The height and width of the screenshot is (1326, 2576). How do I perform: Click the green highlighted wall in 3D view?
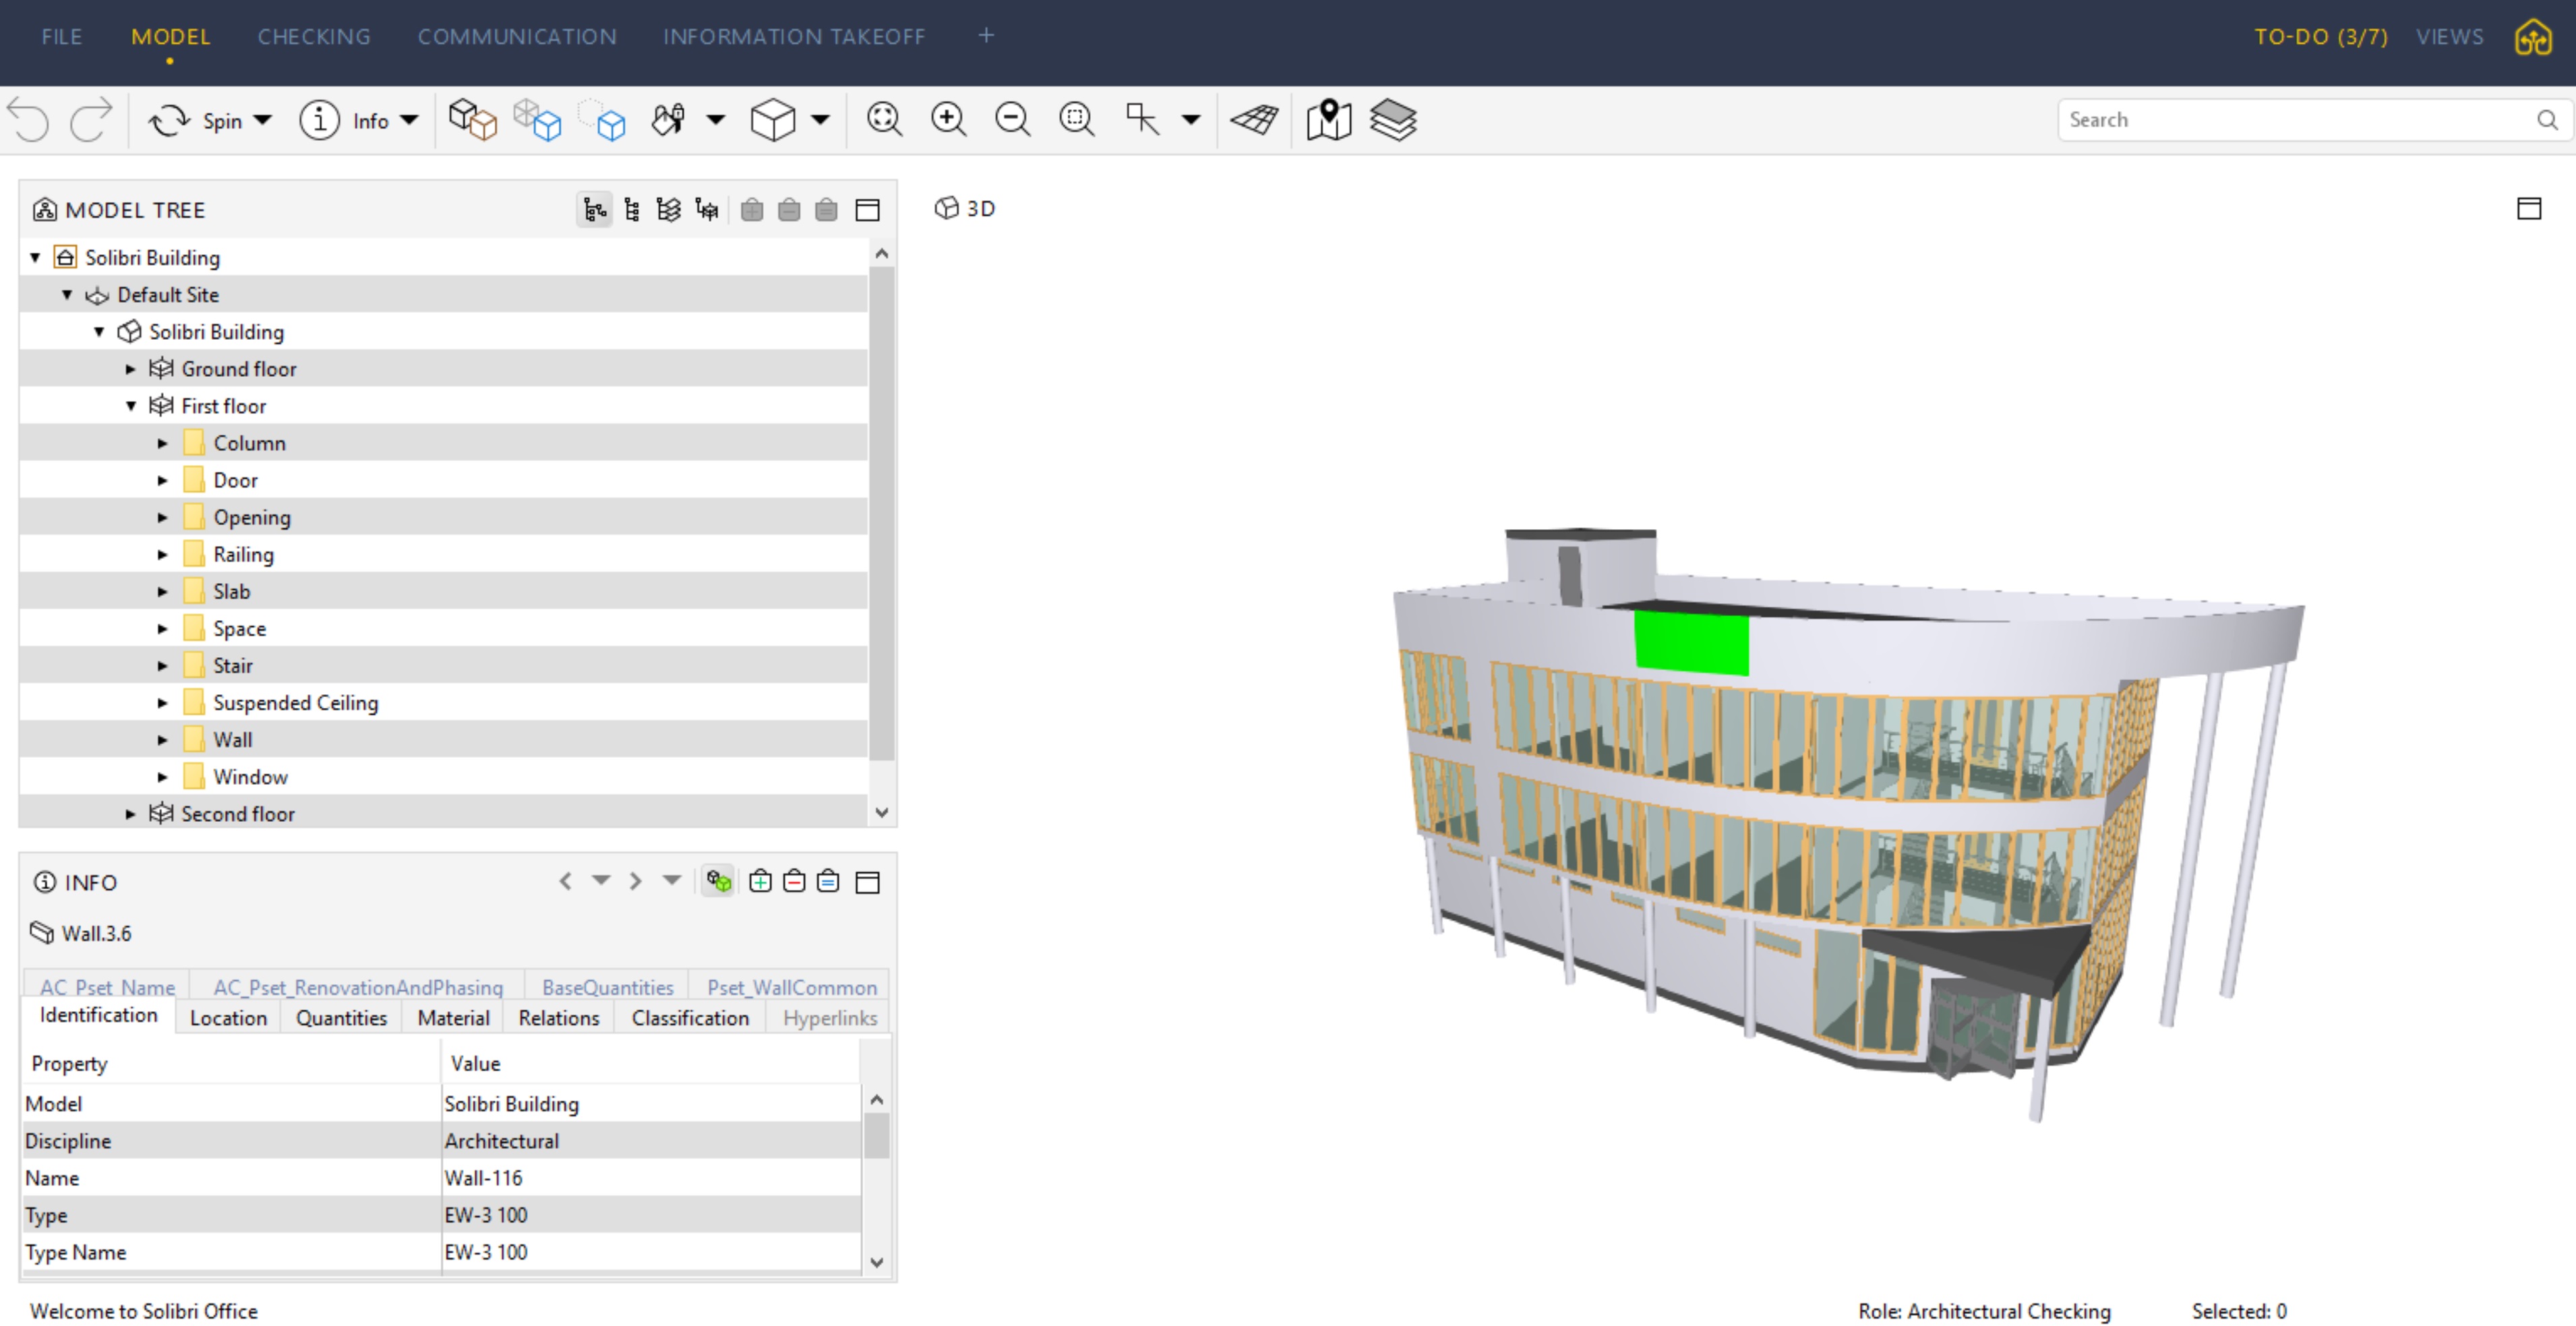1691,644
